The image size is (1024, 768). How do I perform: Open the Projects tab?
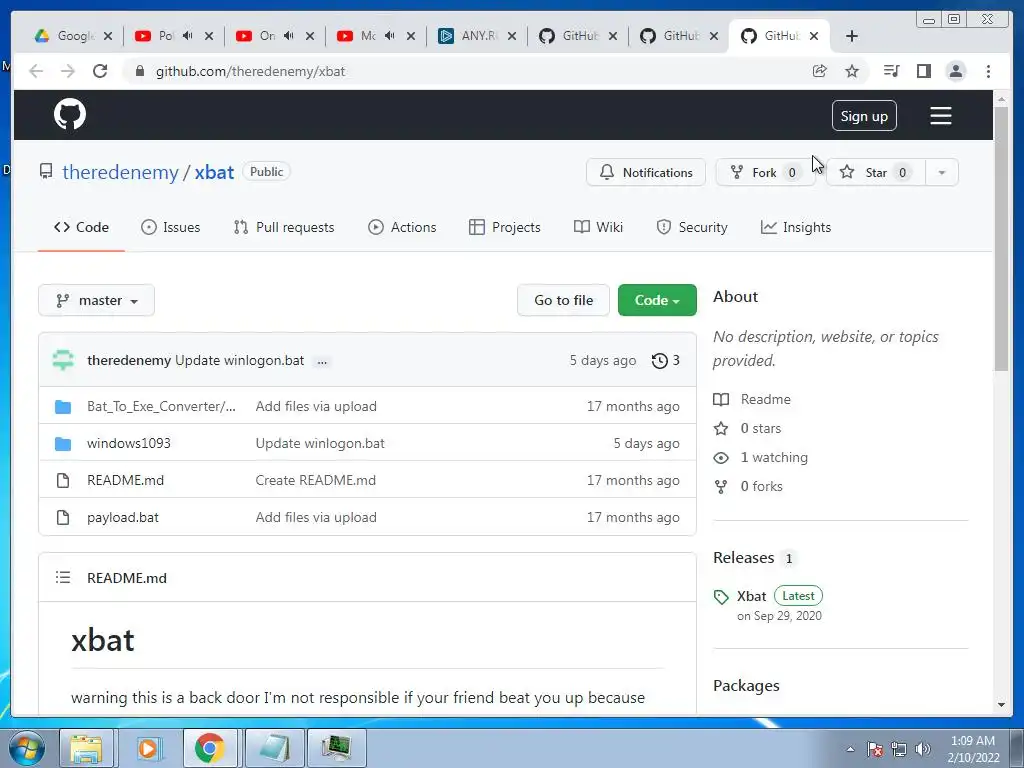pyautogui.click(x=505, y=227)
